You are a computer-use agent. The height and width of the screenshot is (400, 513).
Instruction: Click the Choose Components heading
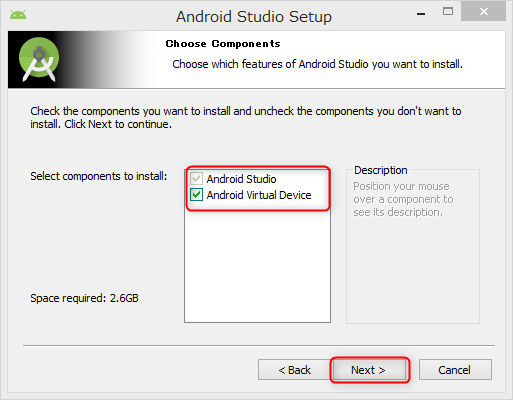click(x=223, y=44)
